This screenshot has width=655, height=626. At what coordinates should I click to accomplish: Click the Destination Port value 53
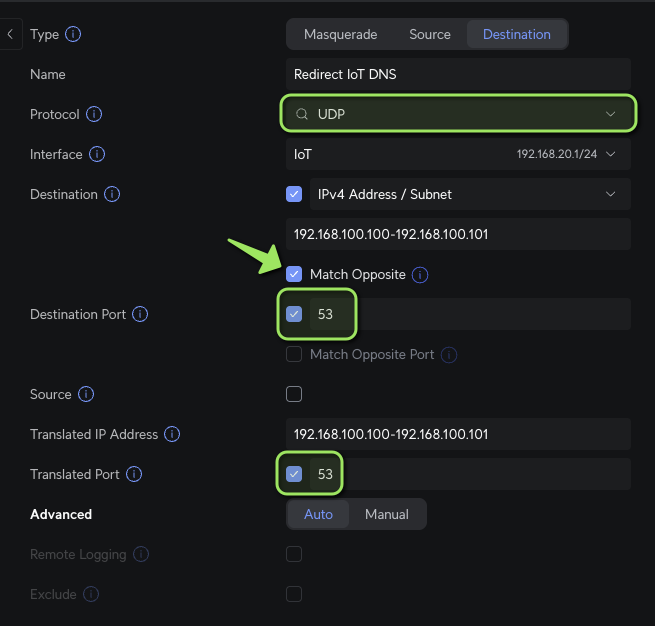[x=325, y=314]
